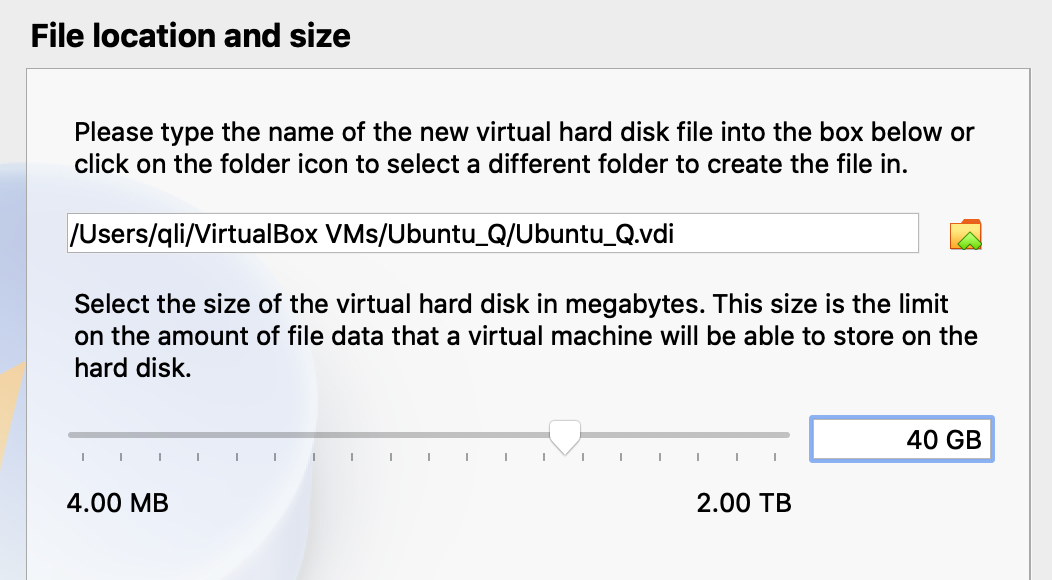The image size is (1052, 580).
Task: Click the 4.00 MB minimum size label
Action: click(x=117, y=502)
